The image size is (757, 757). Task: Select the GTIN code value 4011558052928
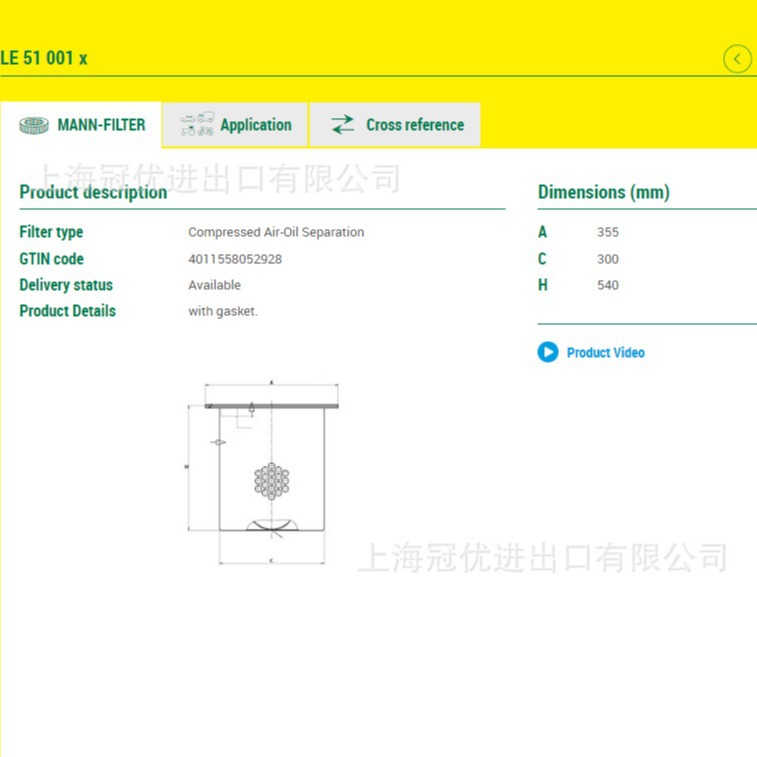[235, 259]
